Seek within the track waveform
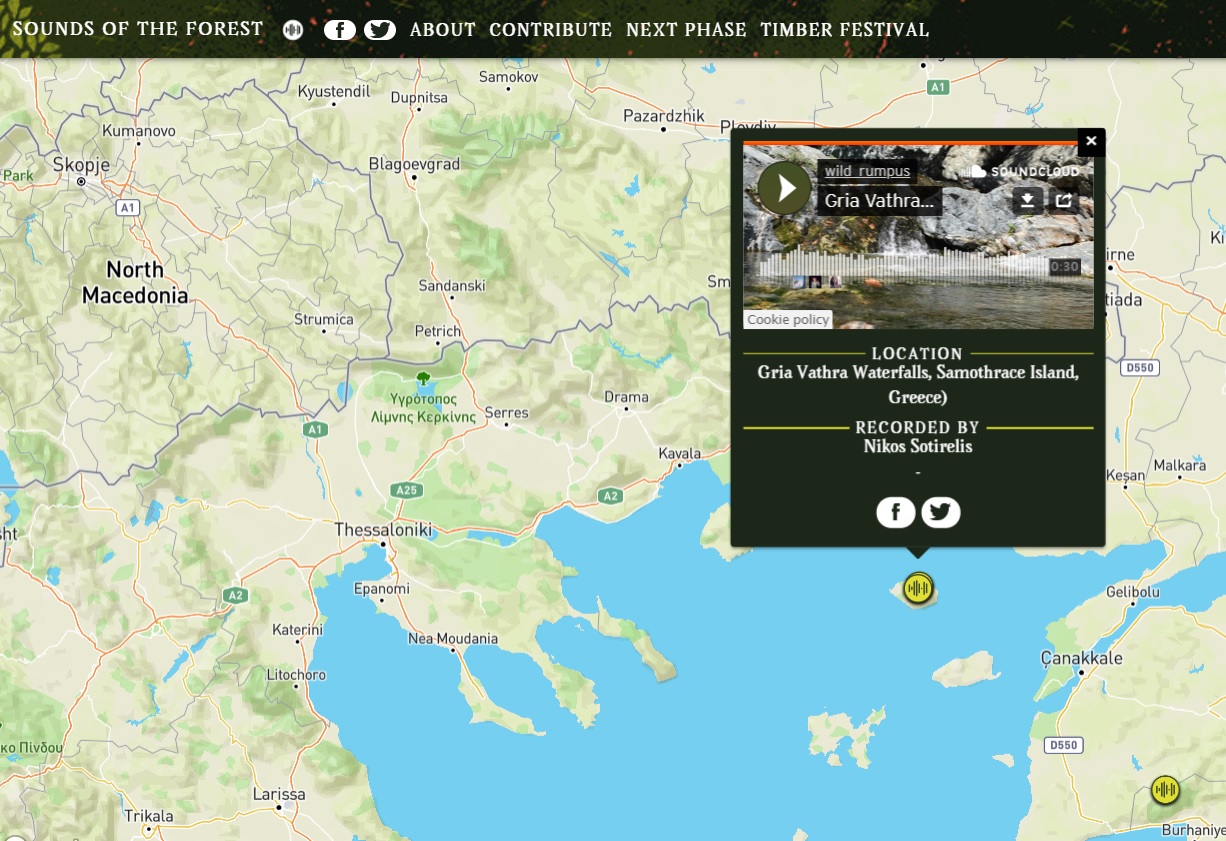 point(900,266)
